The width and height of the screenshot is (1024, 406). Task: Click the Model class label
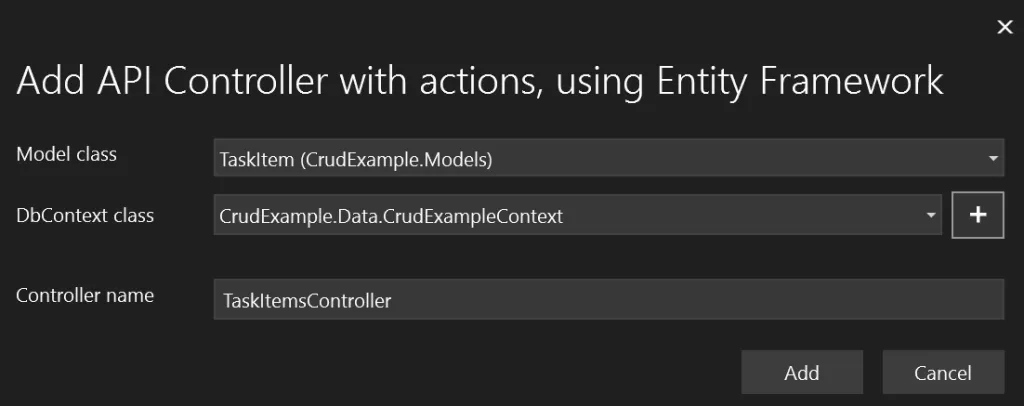[x=67, y=154]
